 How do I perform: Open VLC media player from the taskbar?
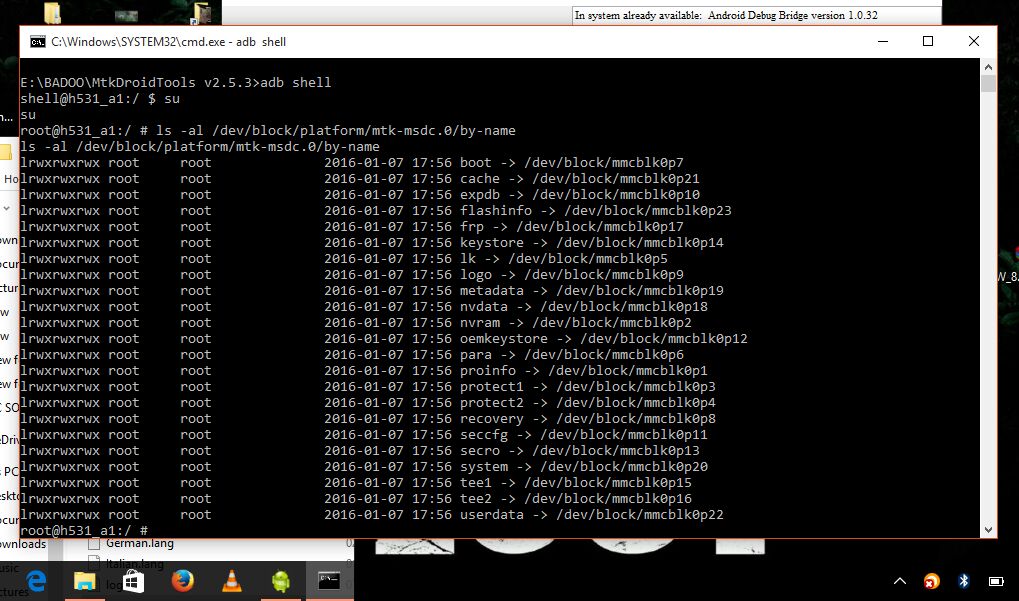point(230,581)
